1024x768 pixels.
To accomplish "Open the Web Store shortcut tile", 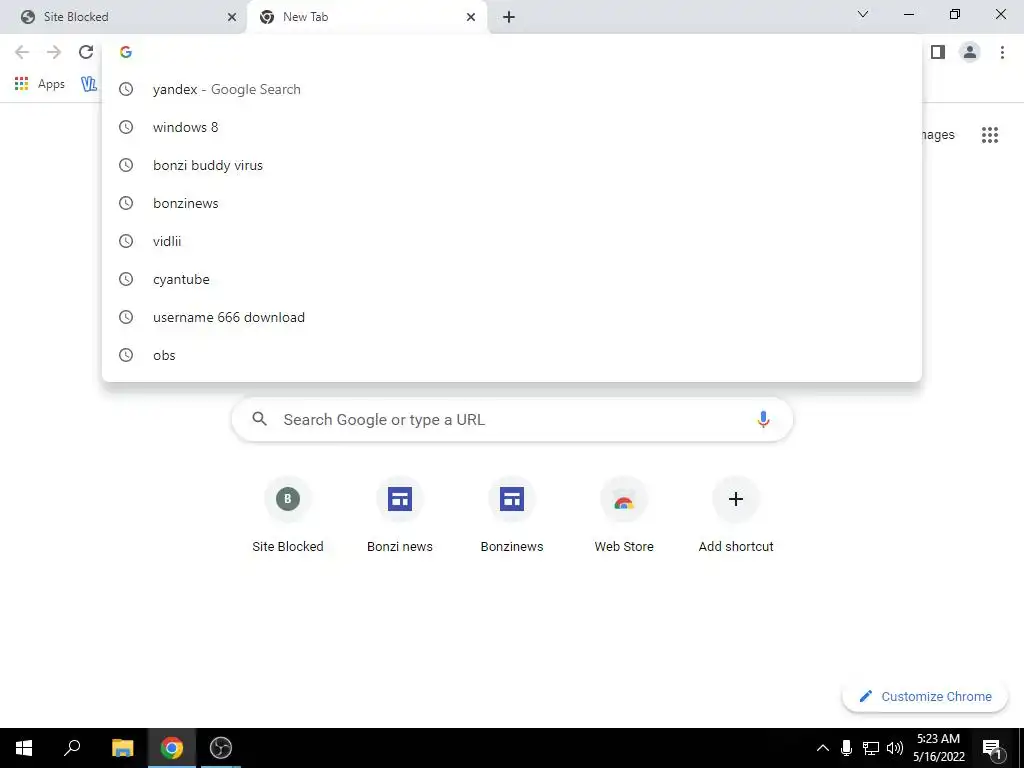I will click(x=624, y=515).
